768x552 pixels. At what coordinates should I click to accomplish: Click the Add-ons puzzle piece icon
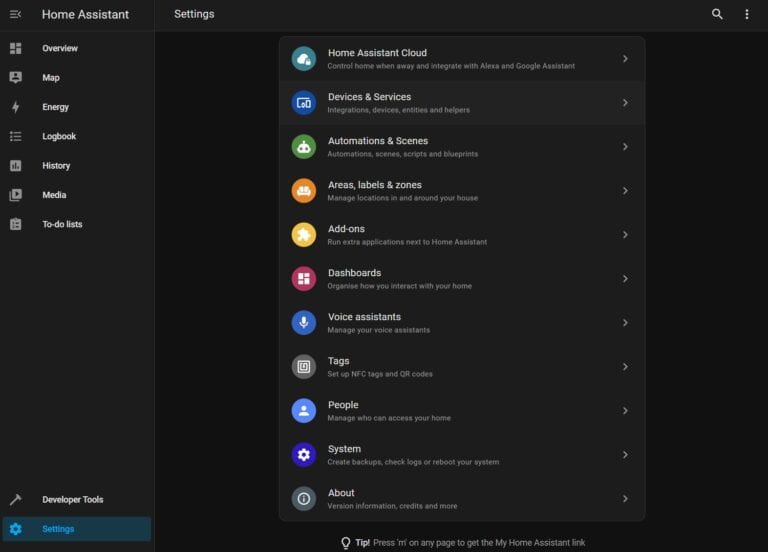pyautogui.click(x=304, y=235)
